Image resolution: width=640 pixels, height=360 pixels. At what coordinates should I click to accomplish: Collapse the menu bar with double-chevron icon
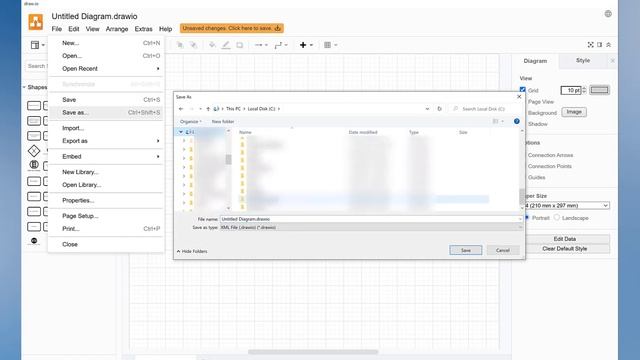point(609,45)
